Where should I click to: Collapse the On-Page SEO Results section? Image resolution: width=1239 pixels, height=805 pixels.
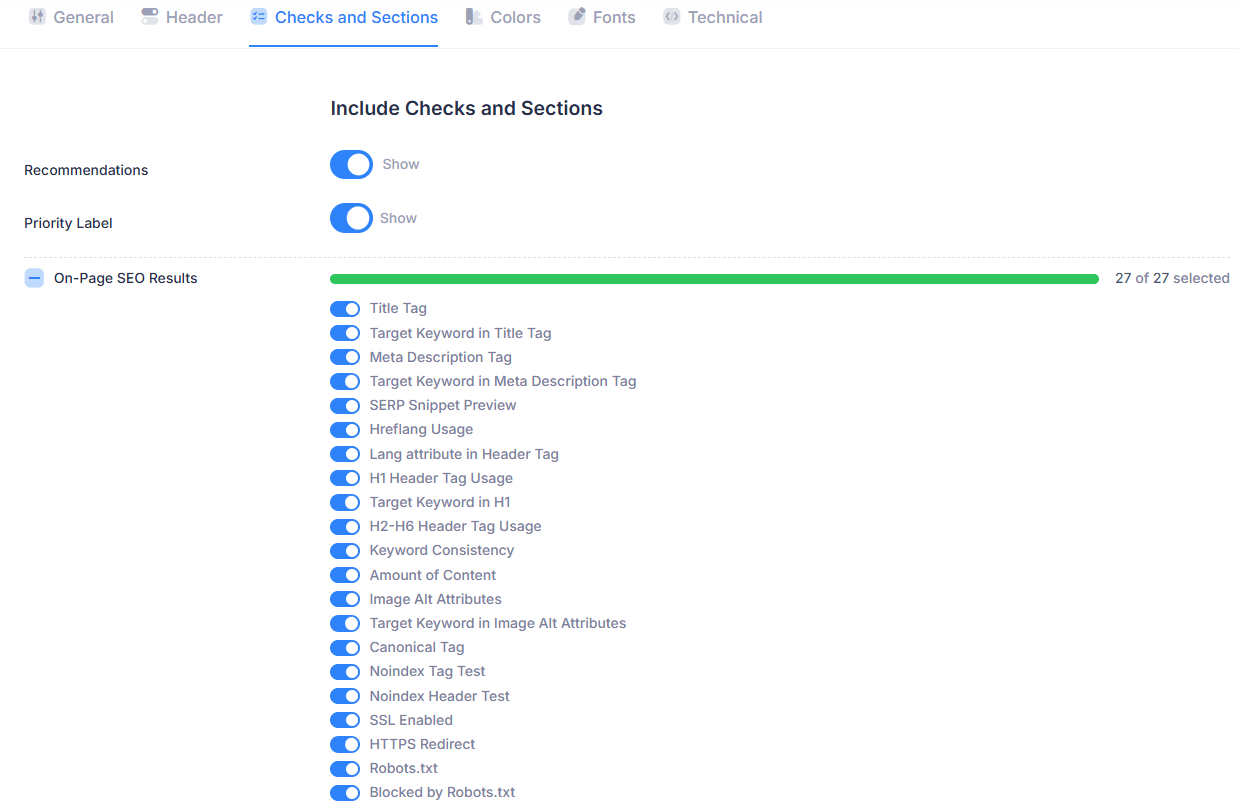pos(34,278)
